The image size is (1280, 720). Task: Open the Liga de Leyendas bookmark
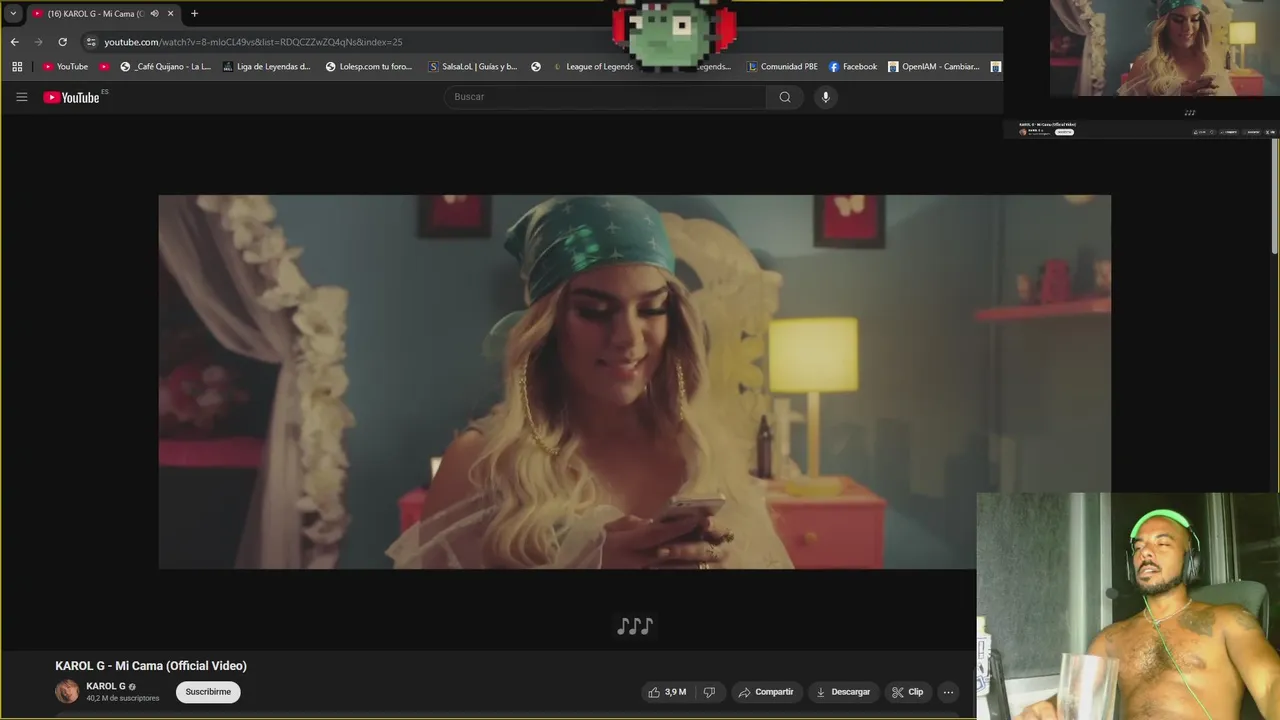click(x=267, y=67)
